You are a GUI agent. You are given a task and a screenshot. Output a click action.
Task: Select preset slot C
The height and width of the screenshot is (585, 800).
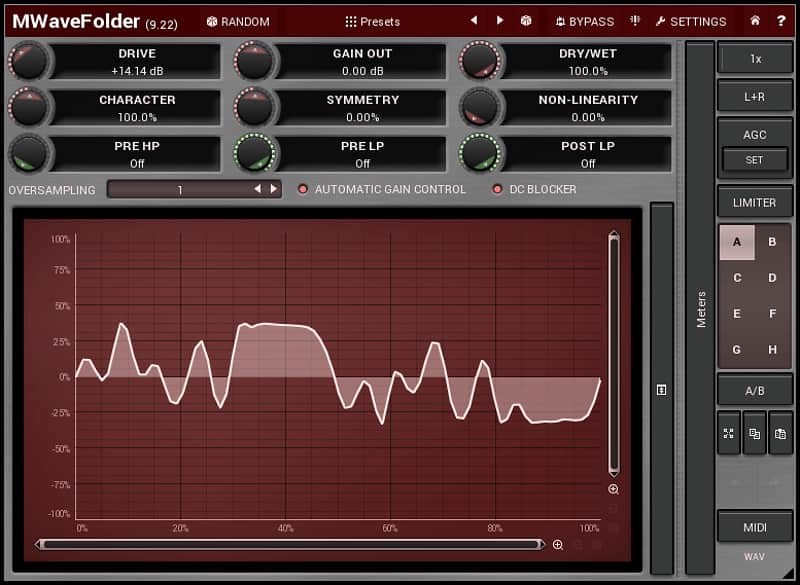[737, 278]
